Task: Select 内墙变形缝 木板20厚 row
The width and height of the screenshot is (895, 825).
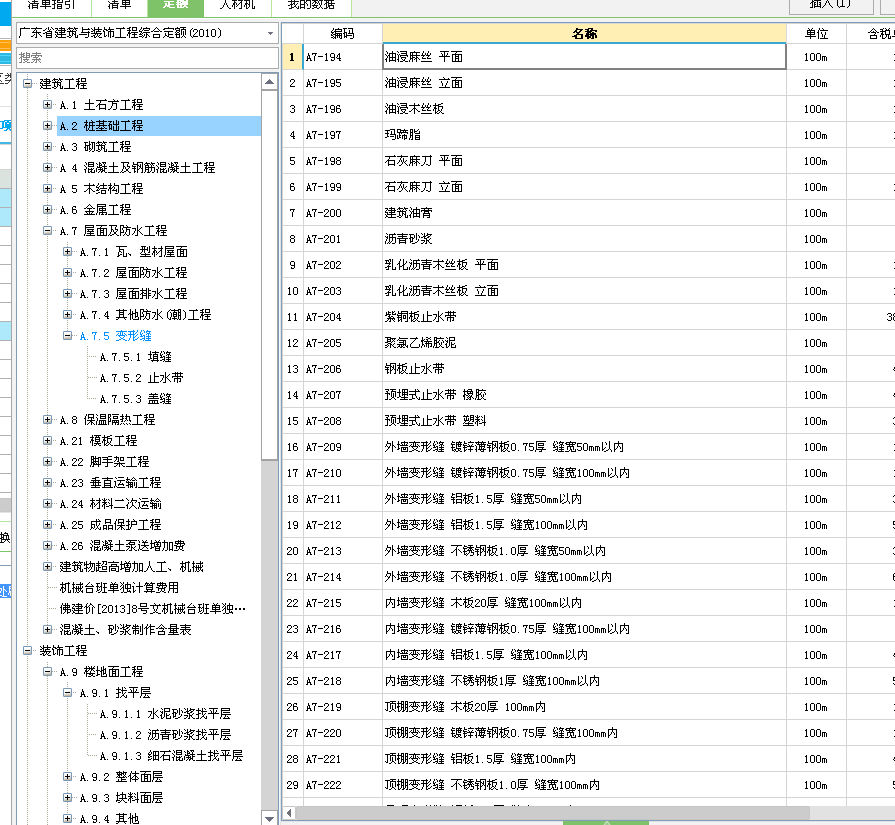Action: pos(584,603)
